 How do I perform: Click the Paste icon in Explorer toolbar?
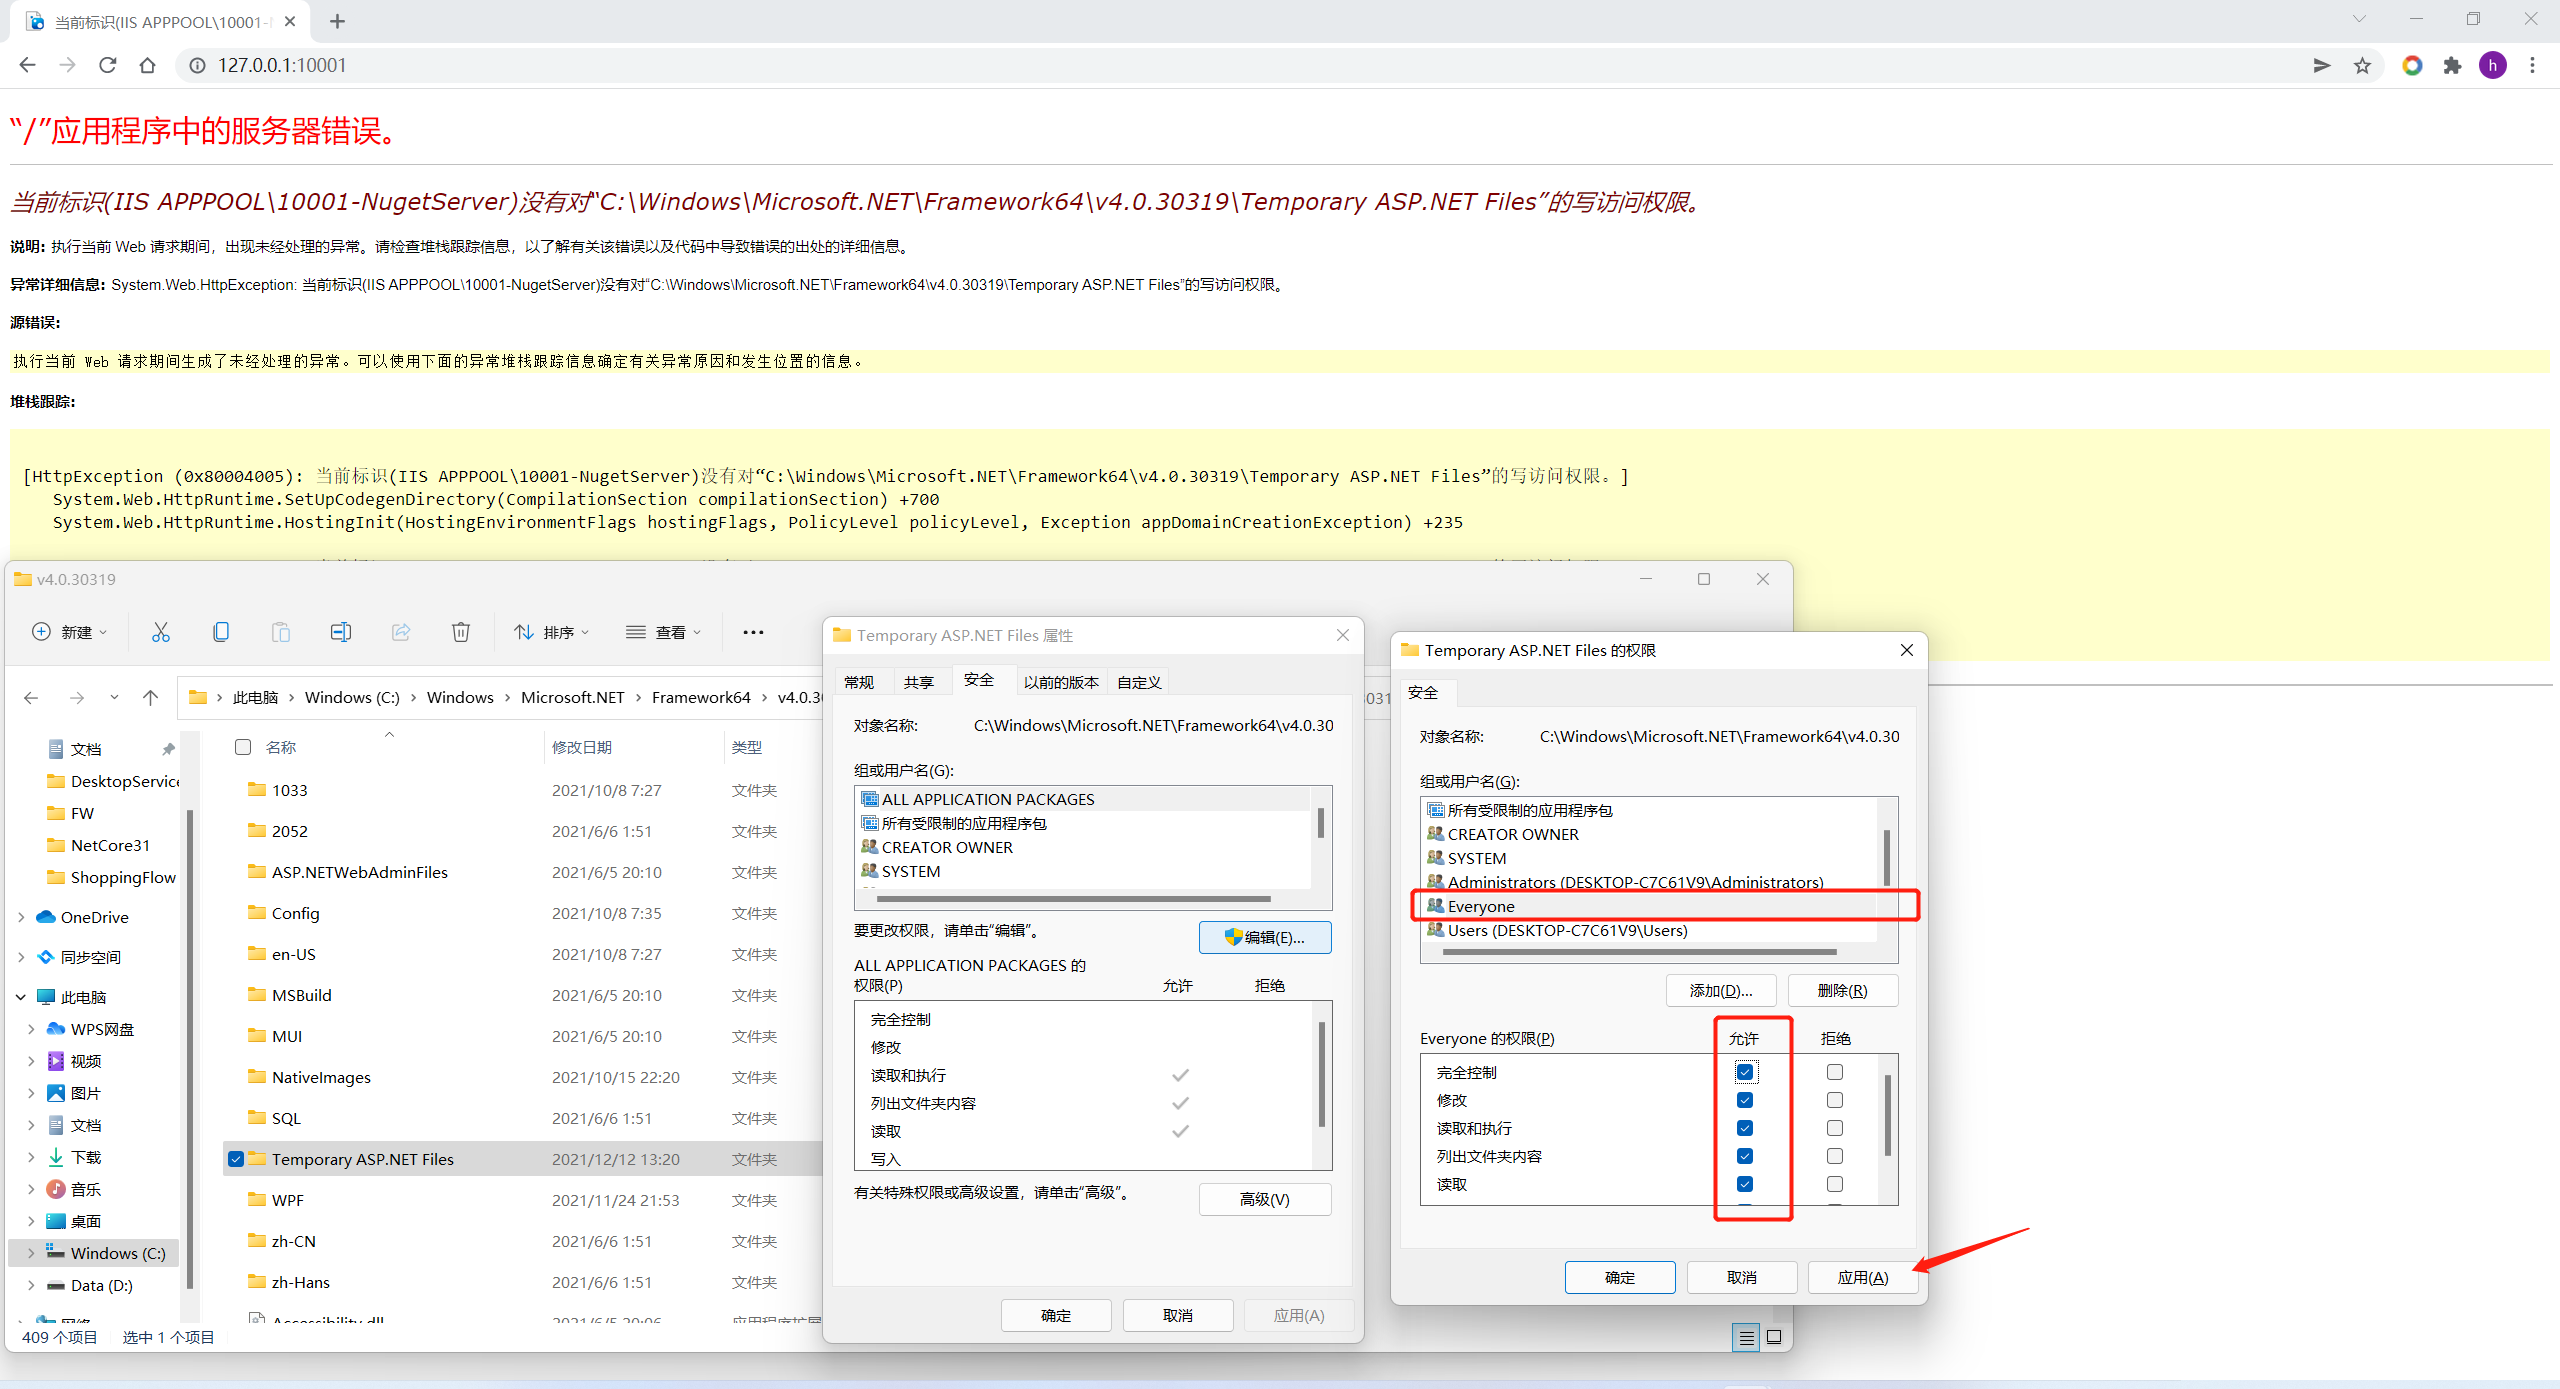[281, 632]
